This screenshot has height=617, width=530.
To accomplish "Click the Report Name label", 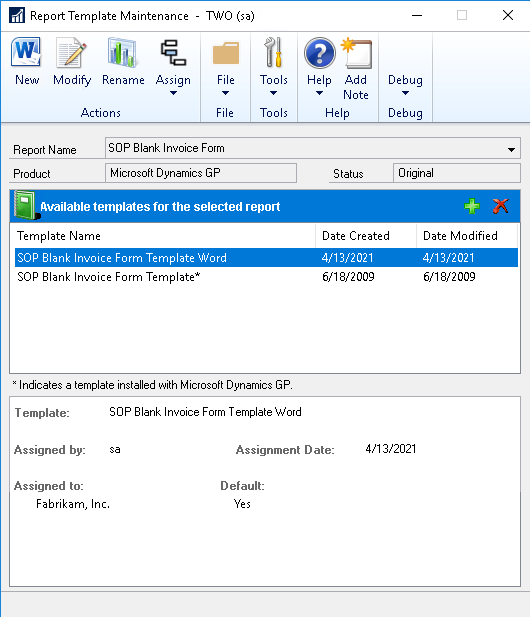I will click(44, 150).
